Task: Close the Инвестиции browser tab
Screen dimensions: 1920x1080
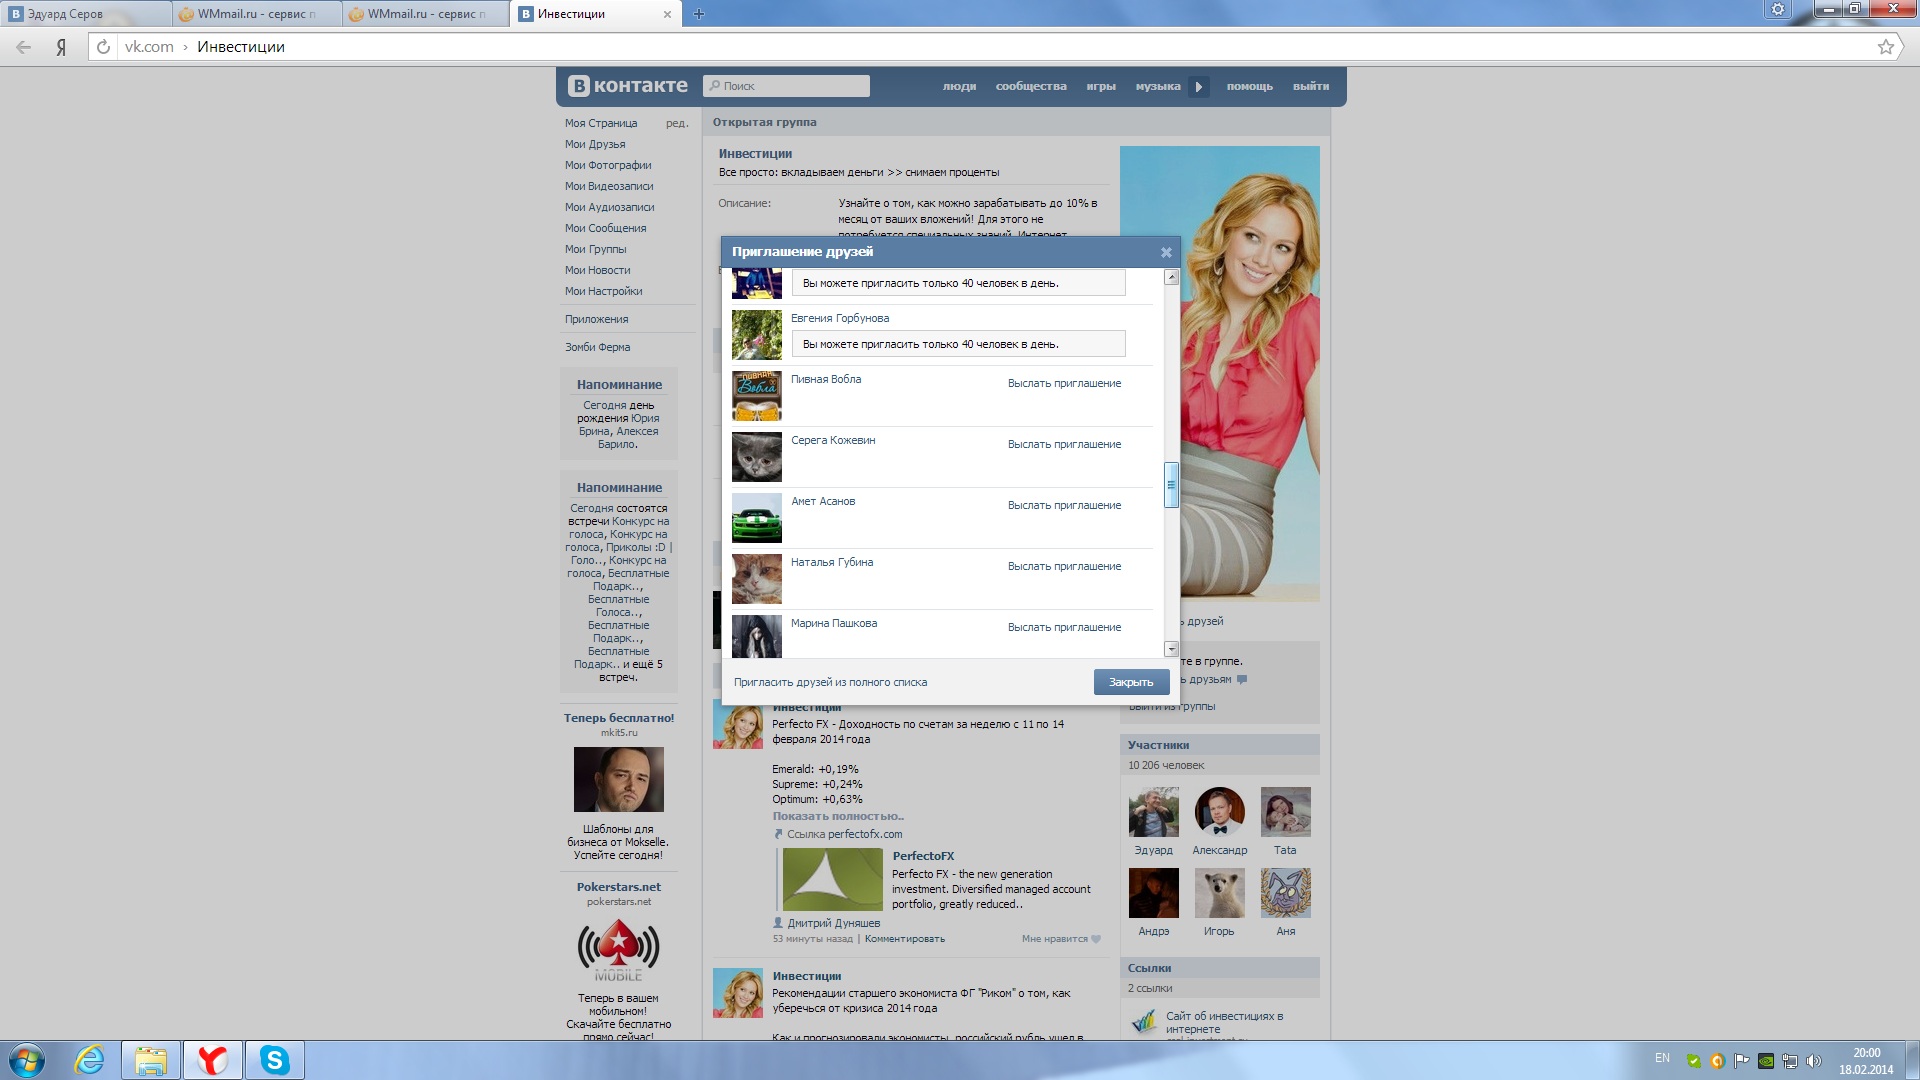Action: 667,14
